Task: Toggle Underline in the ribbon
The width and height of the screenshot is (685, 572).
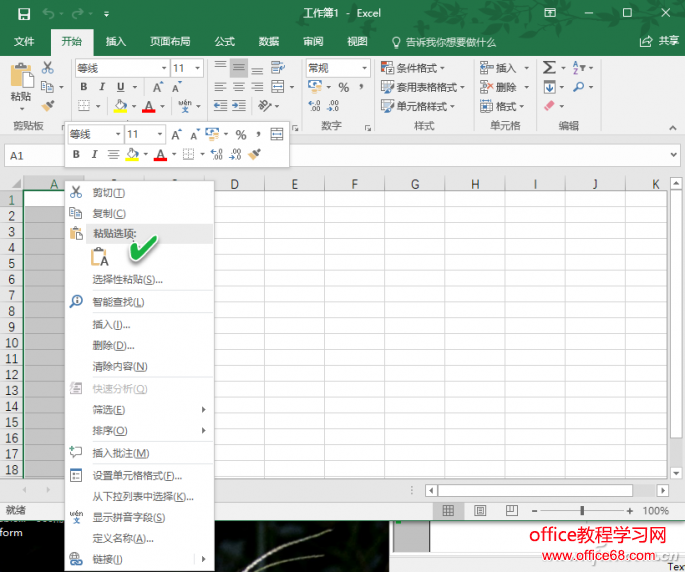Action: pyautogui.click(x=121, y=87)
